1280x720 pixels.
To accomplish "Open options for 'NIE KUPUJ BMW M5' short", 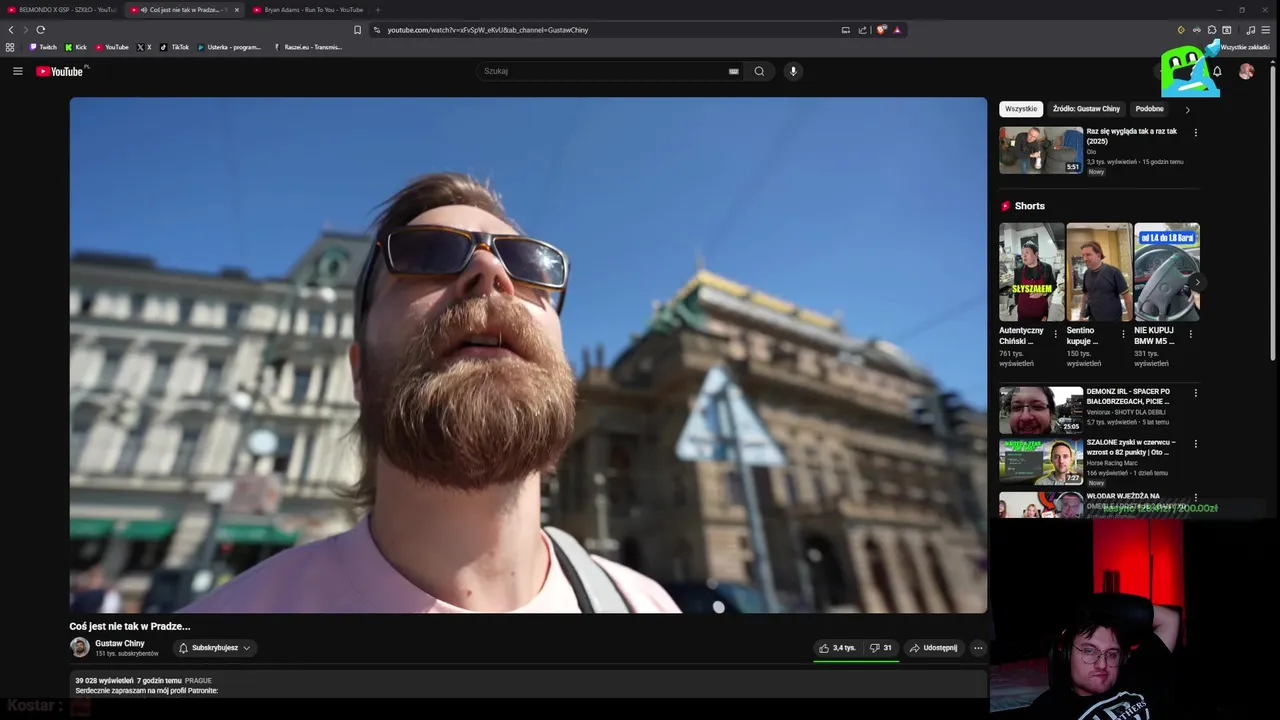I will coord(1190,334).
